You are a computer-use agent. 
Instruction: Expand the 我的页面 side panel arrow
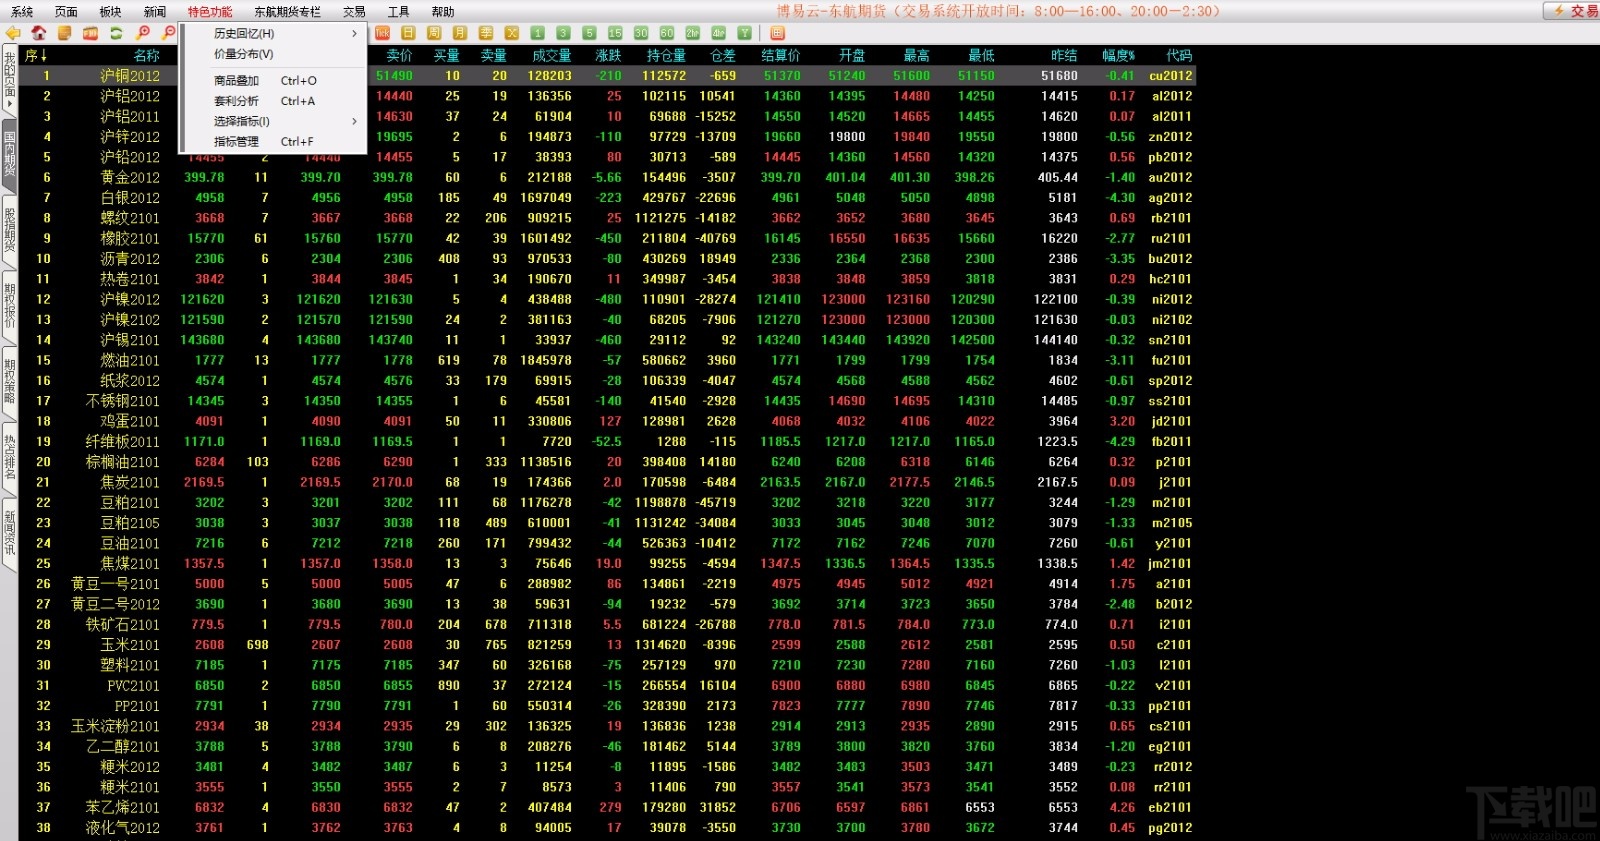tap(9, 103)
